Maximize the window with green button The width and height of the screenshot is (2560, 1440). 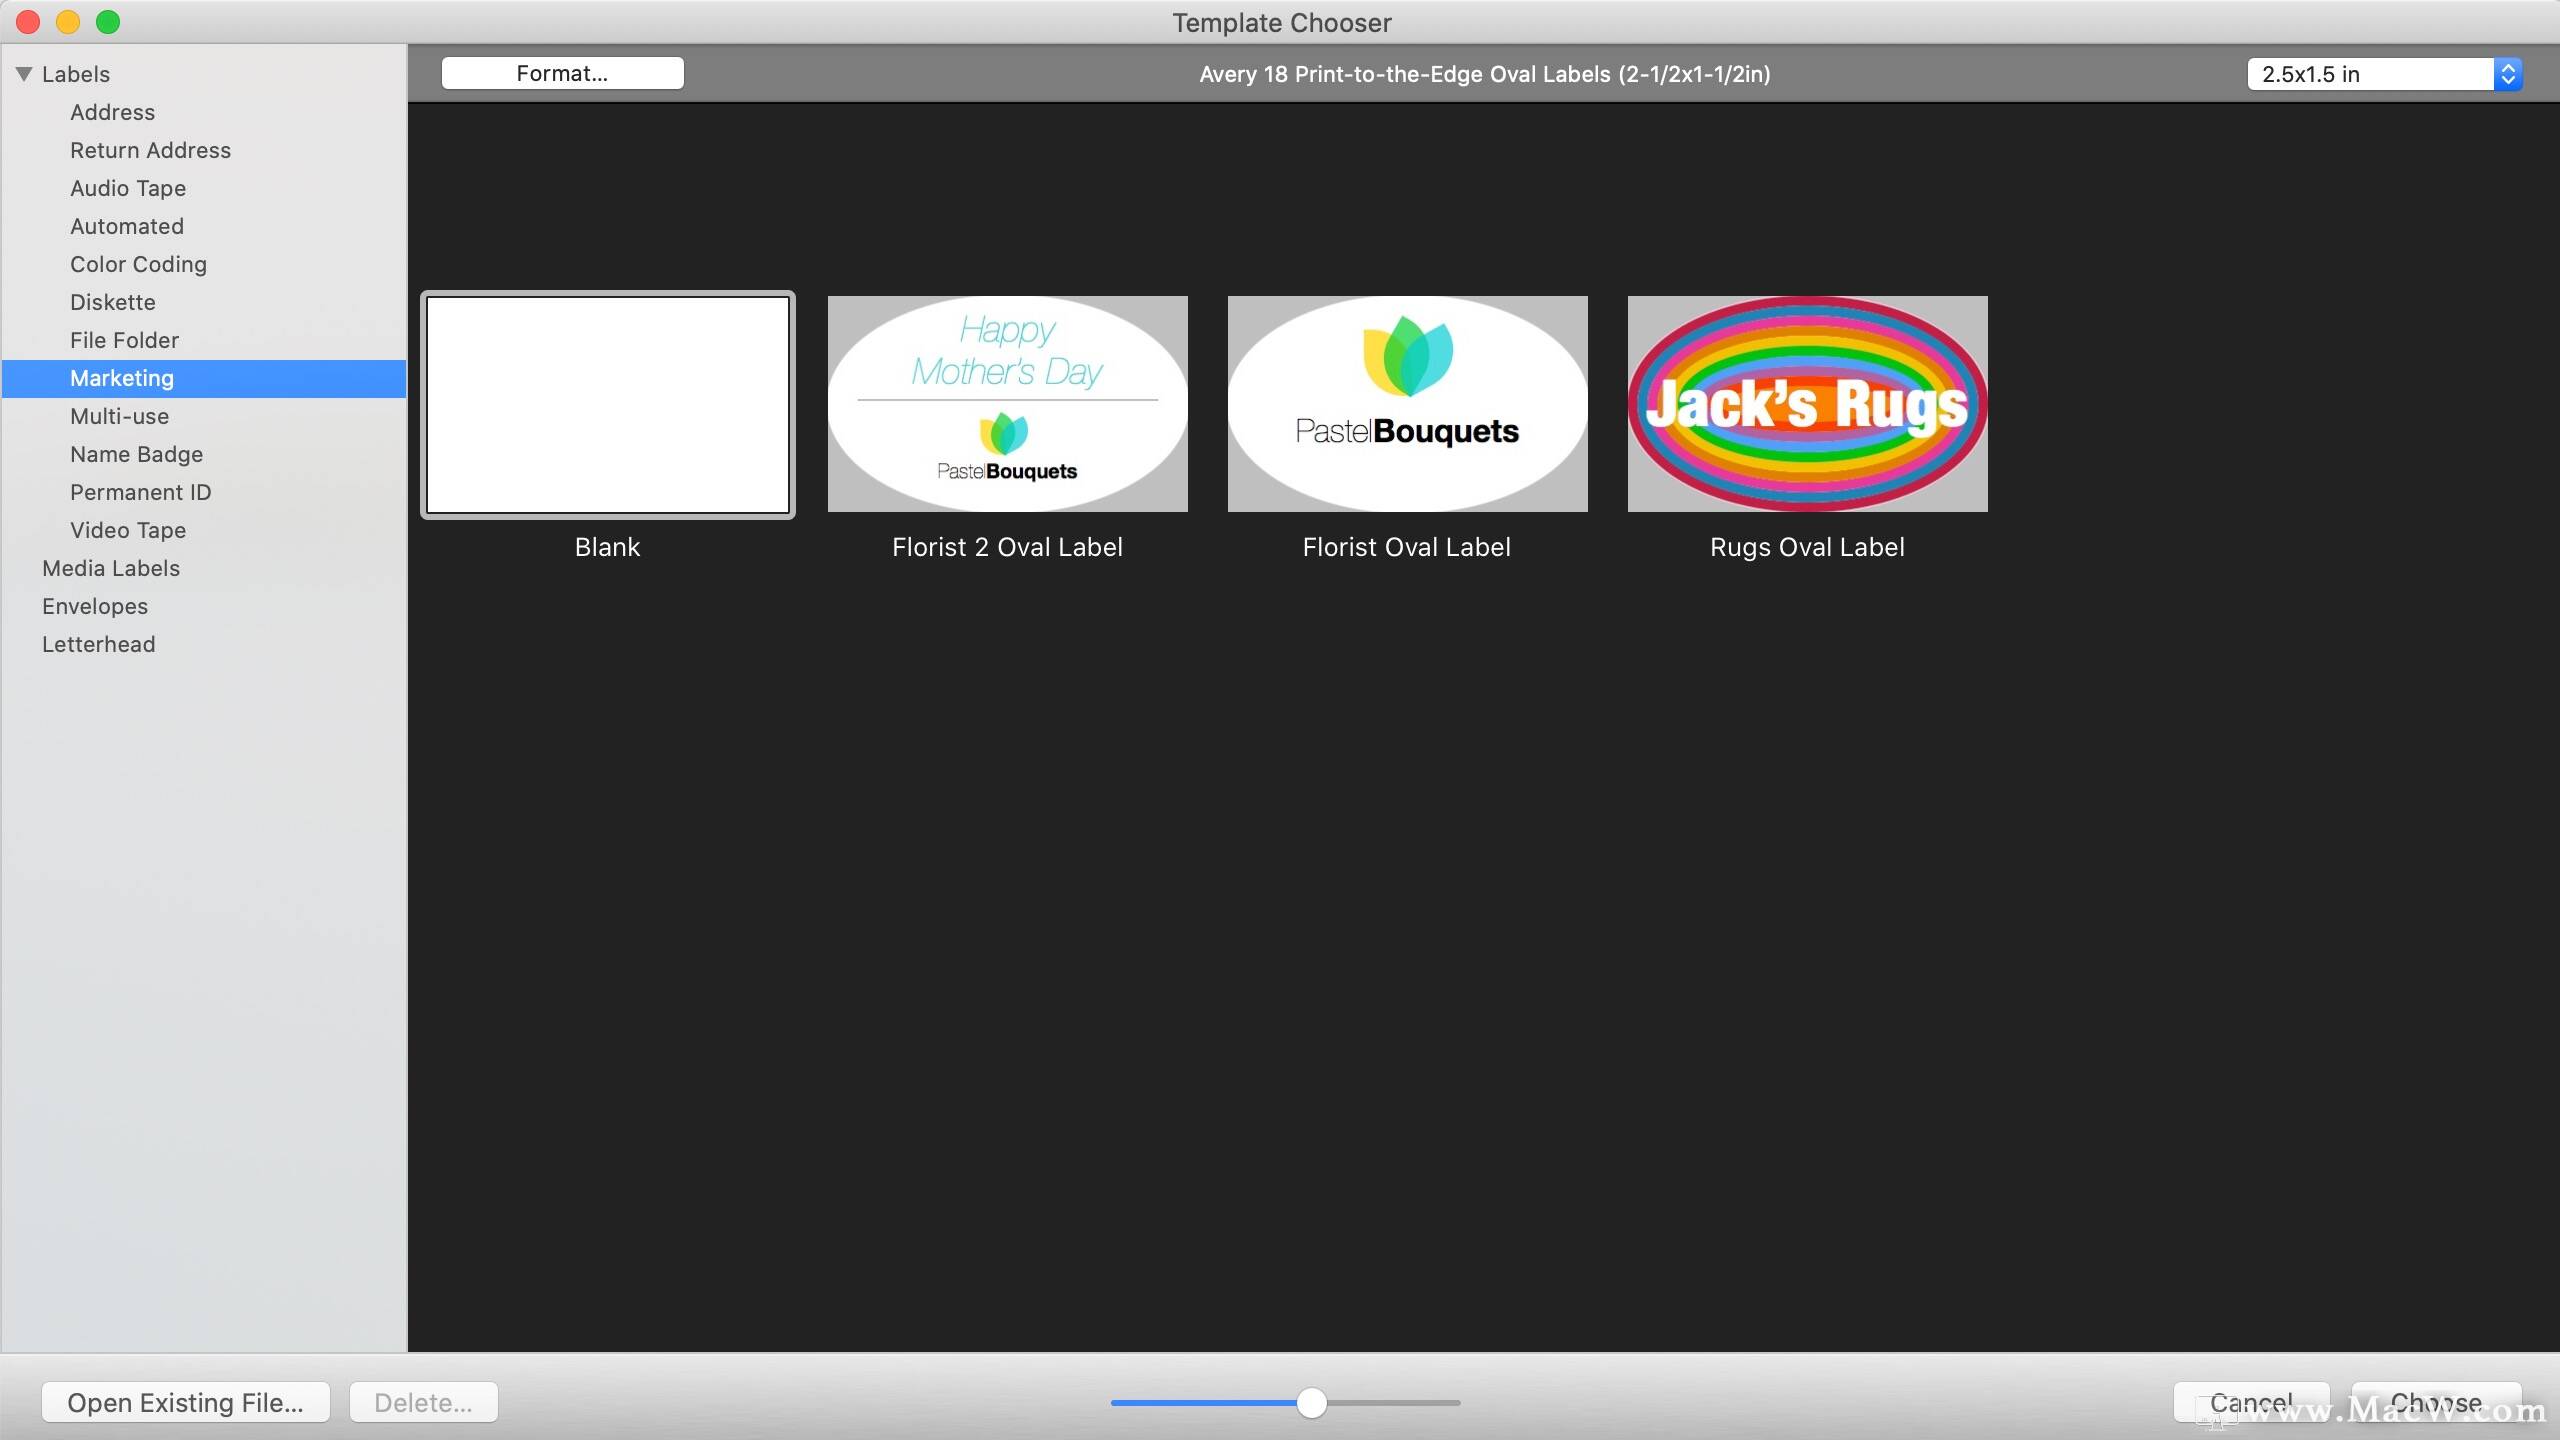108,22
